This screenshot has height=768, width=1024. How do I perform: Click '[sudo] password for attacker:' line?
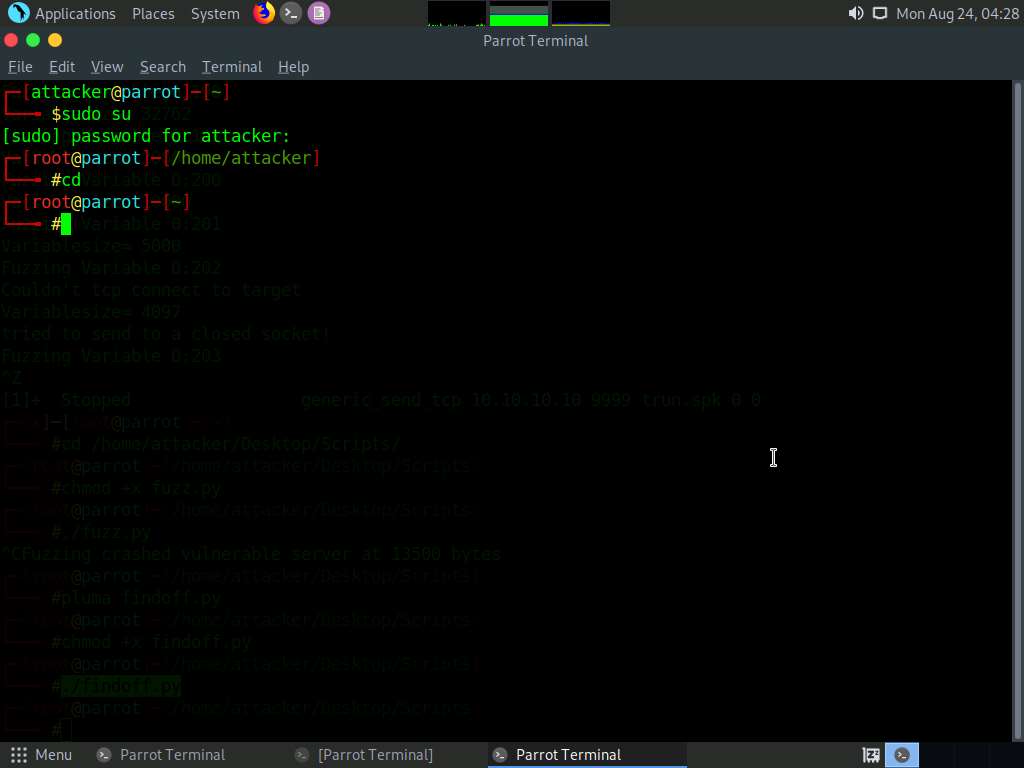click(146, 136)
